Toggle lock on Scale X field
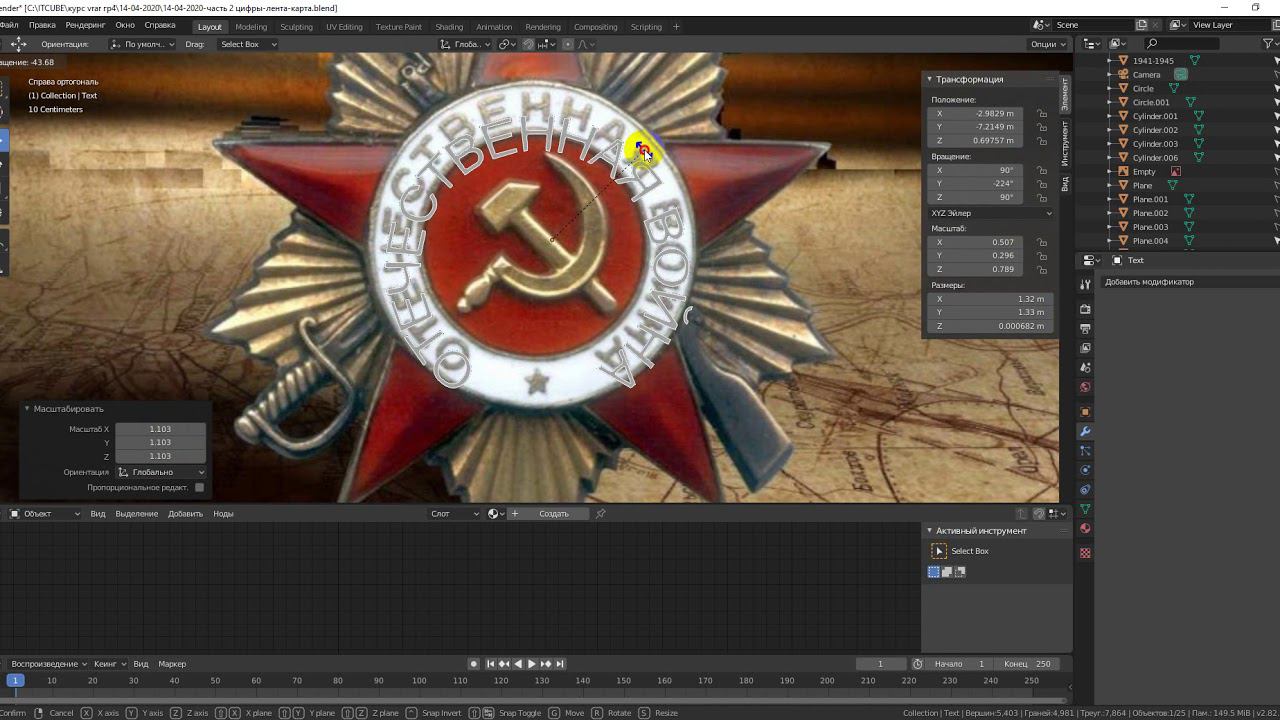 pos(1042,242)
